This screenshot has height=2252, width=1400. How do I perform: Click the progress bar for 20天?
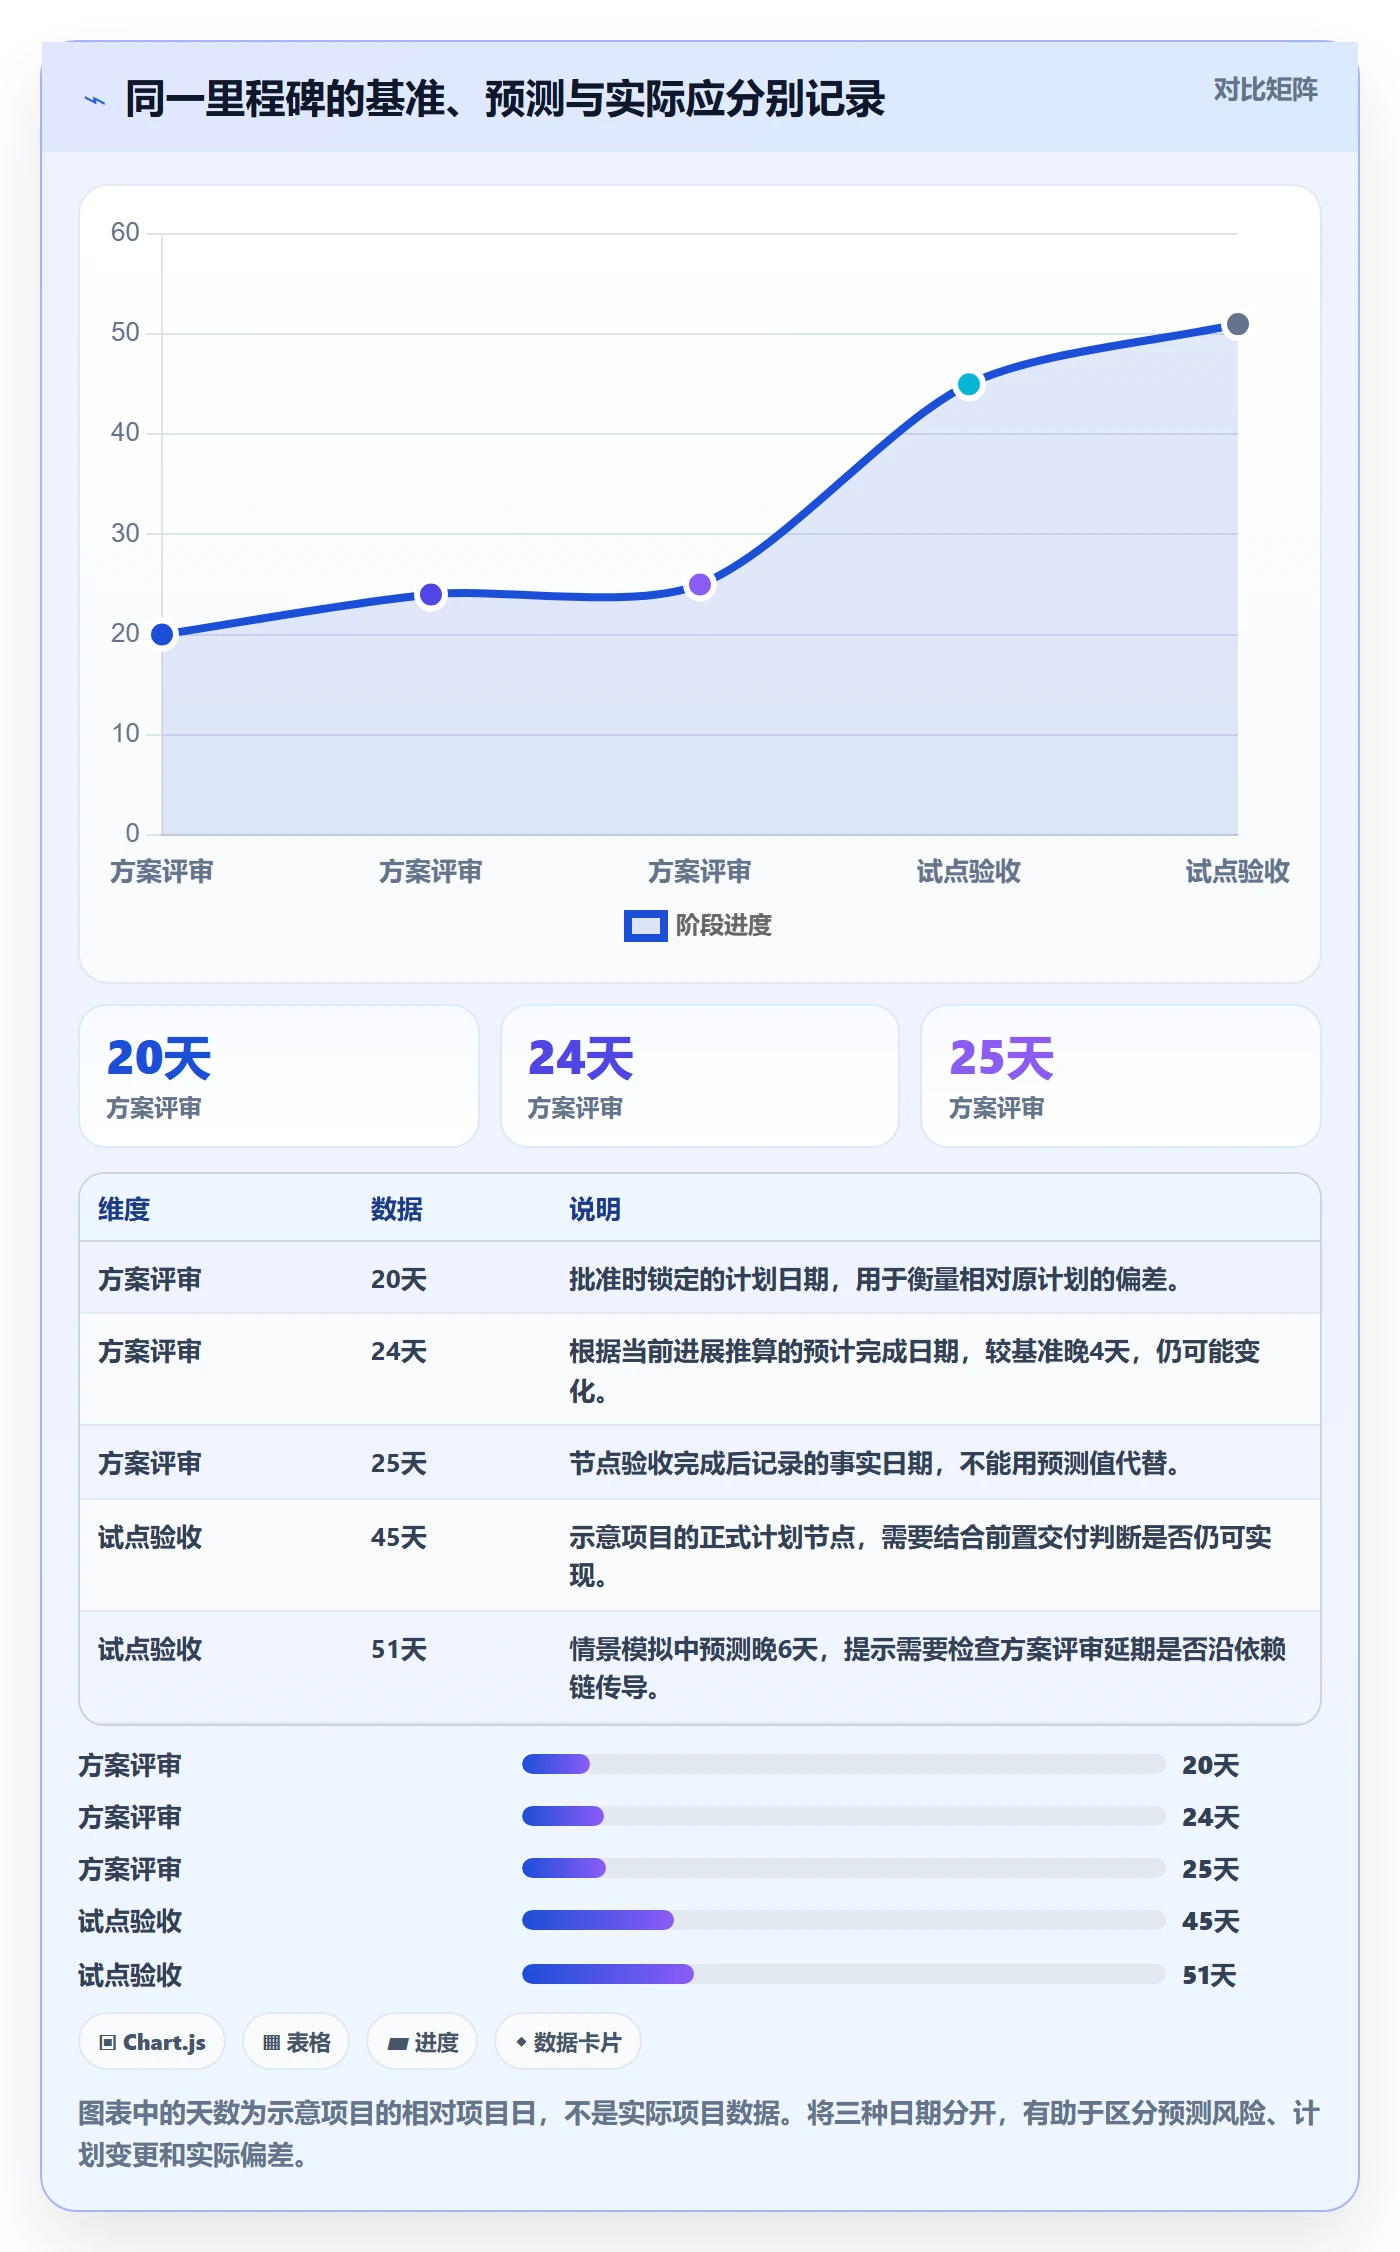click(844, 1764)
